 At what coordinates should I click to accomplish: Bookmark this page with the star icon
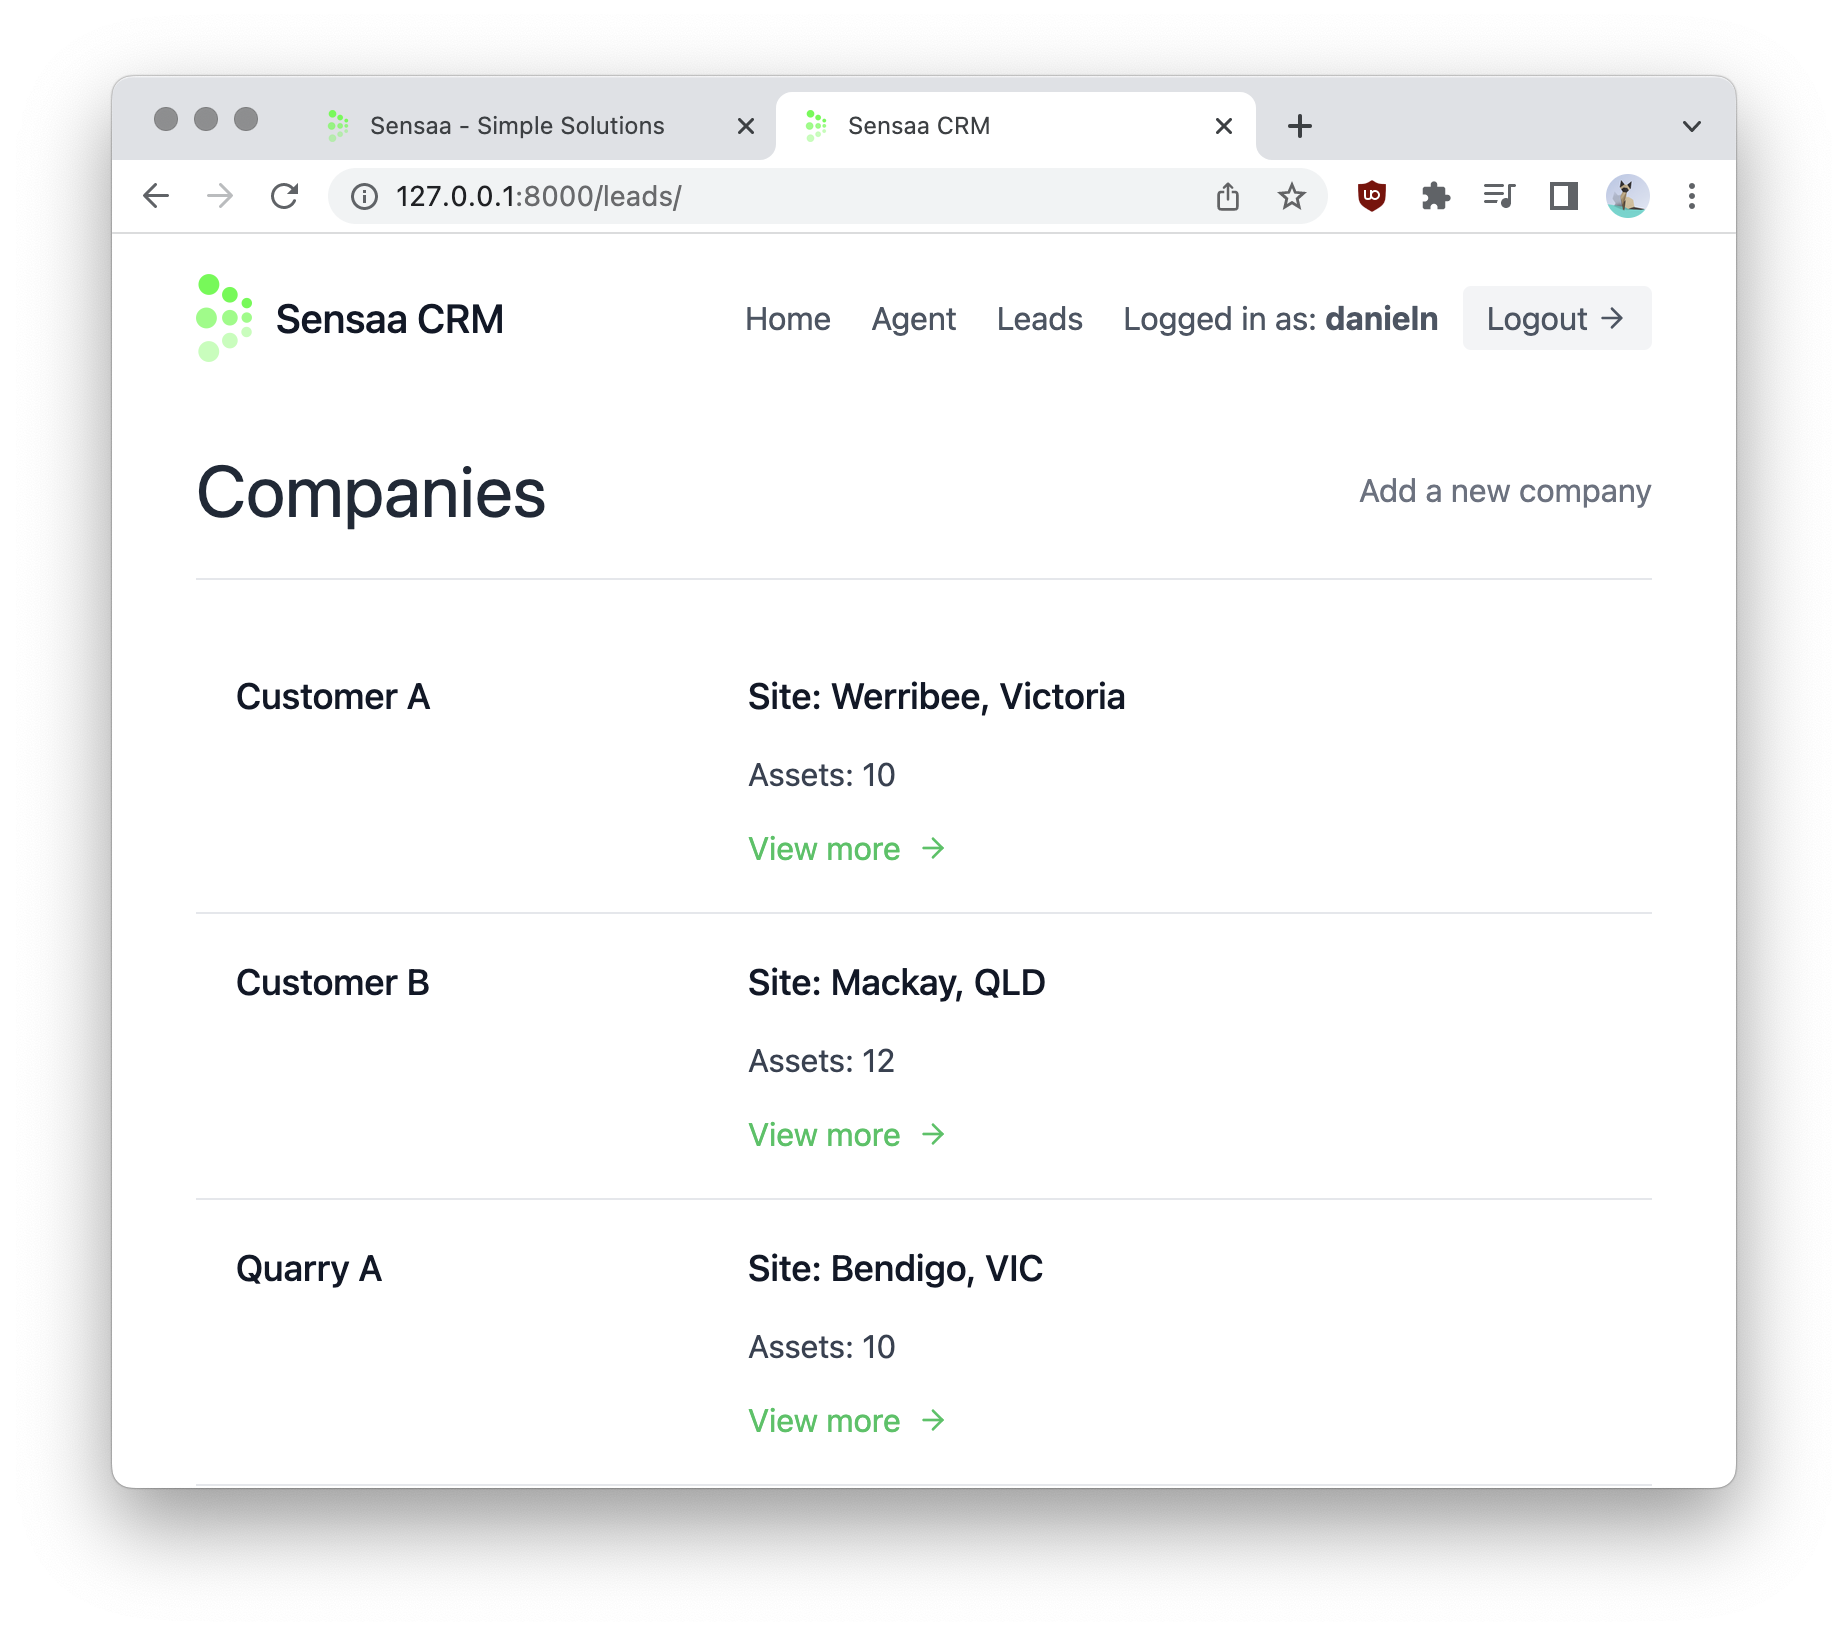point(1292,196)
